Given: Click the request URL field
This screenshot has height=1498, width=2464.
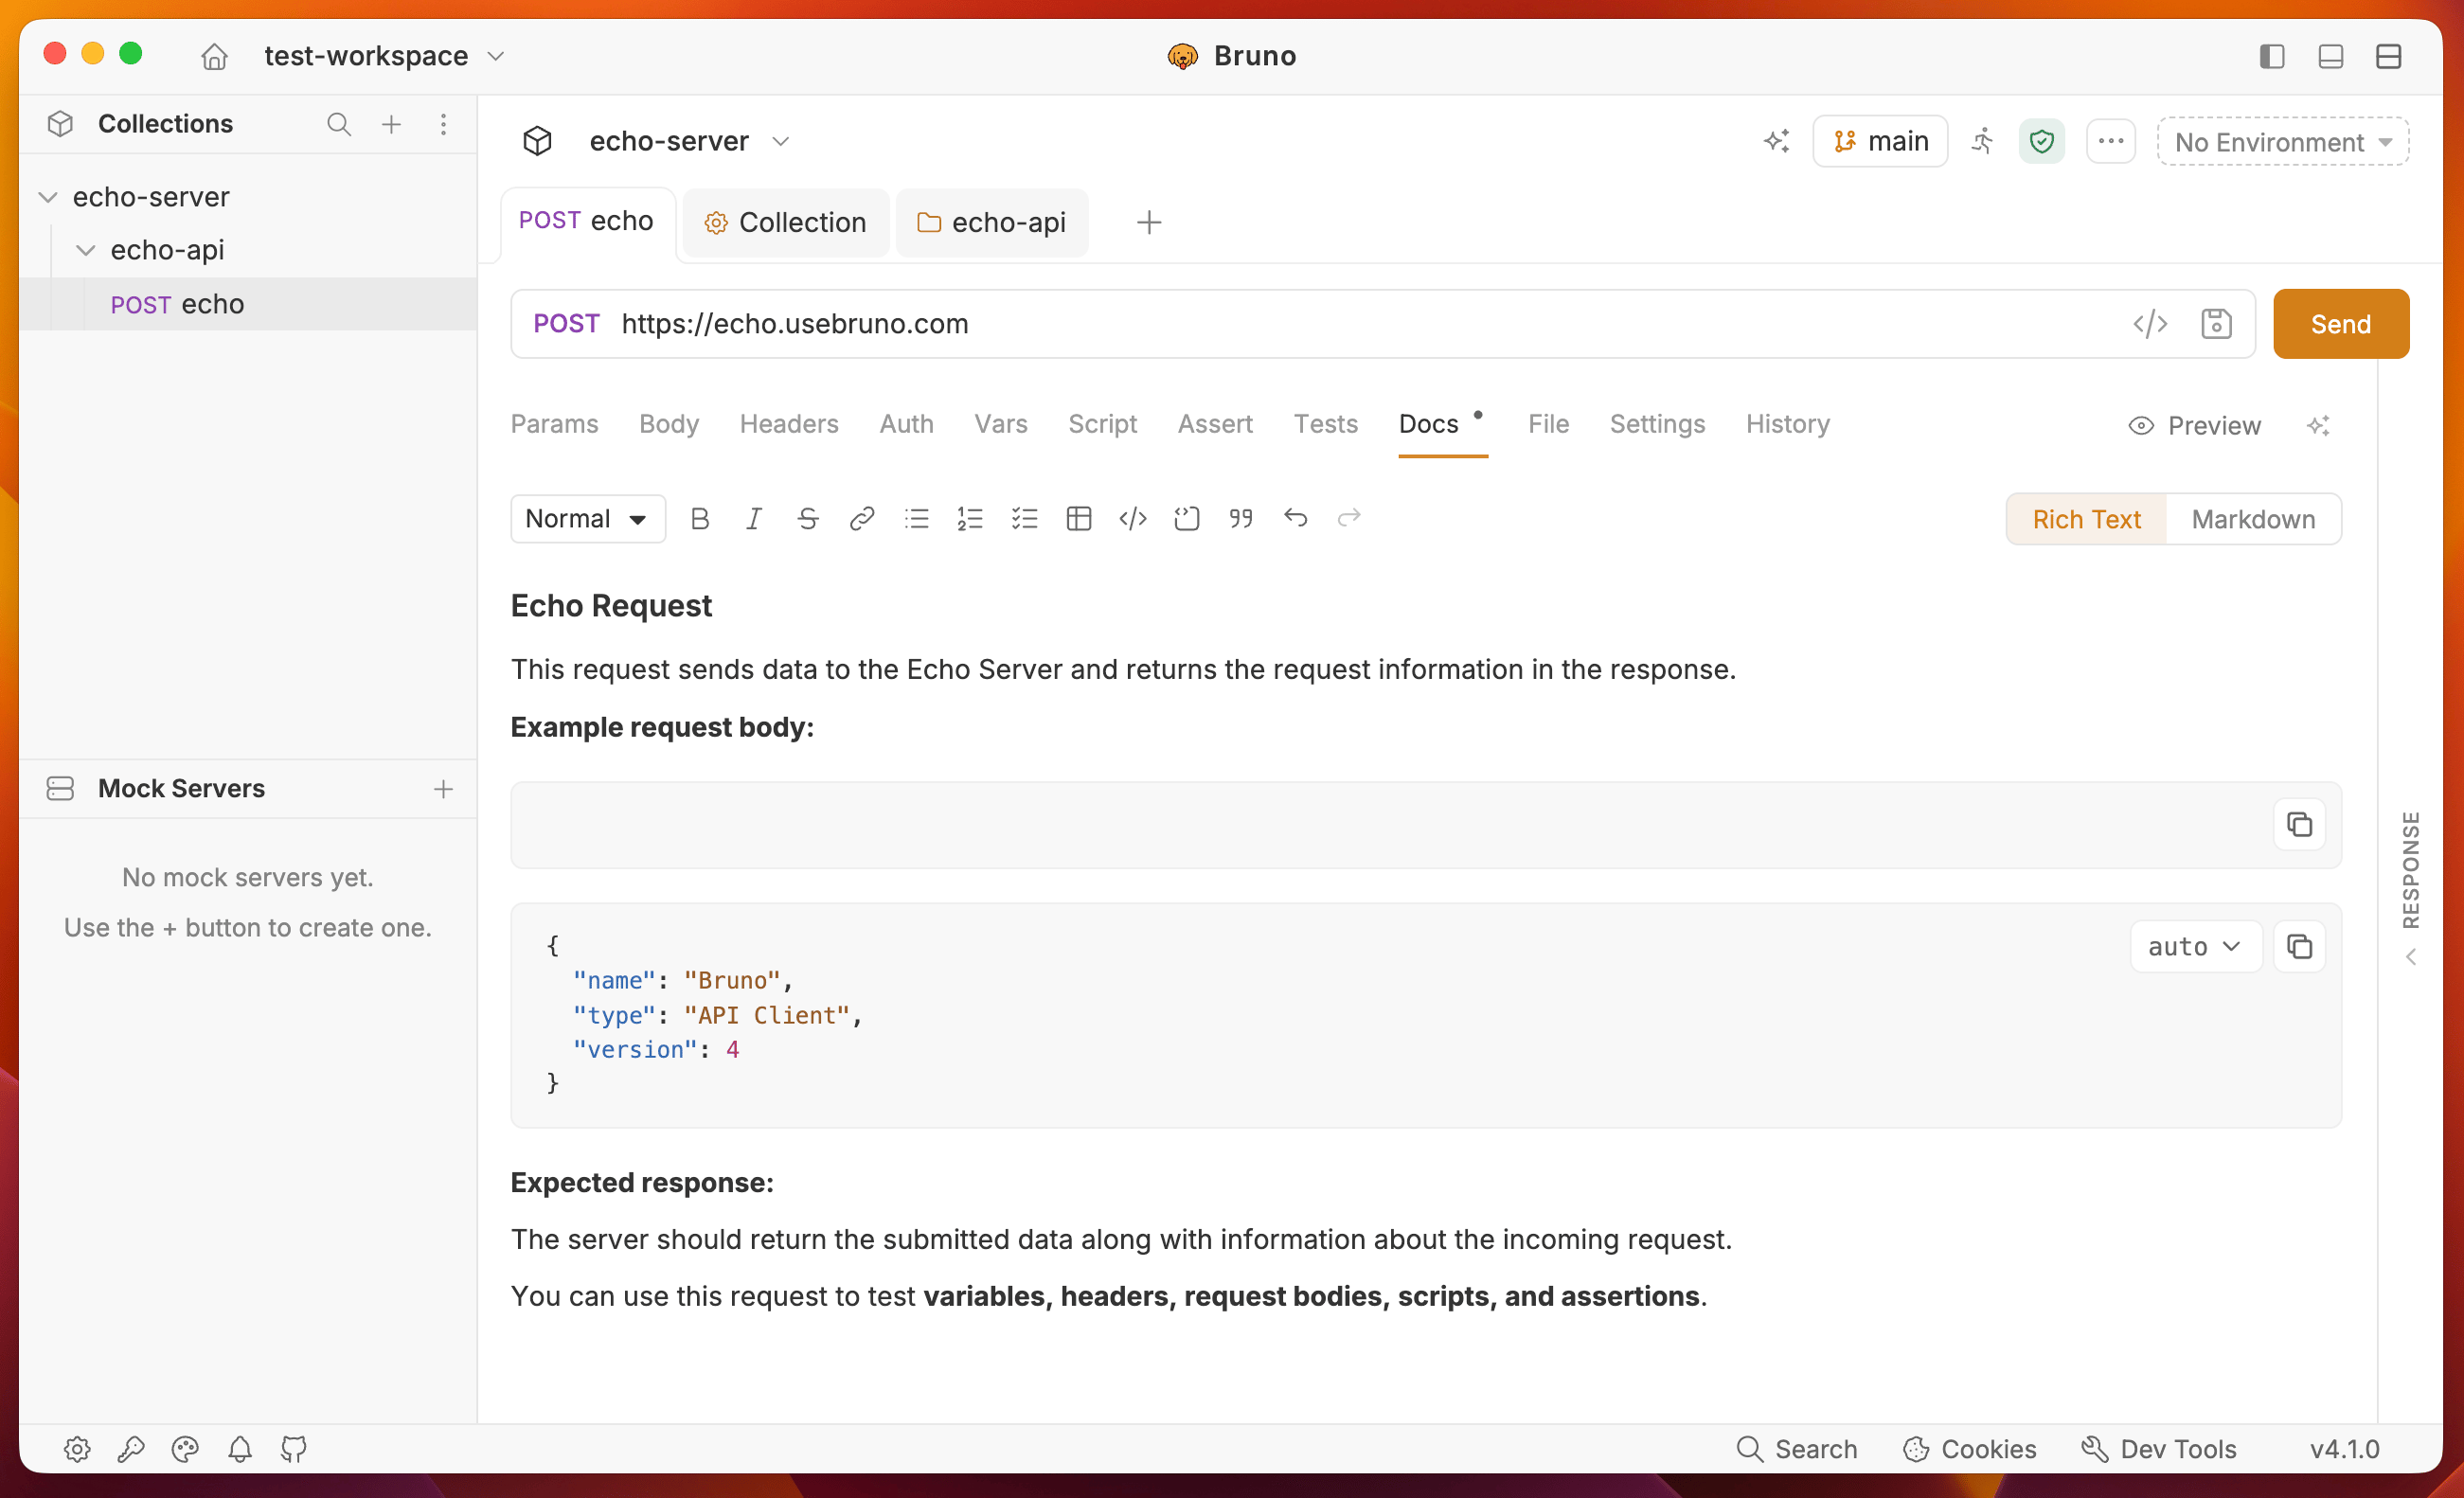Looking at the screenshot, I should pos(1365,324).
